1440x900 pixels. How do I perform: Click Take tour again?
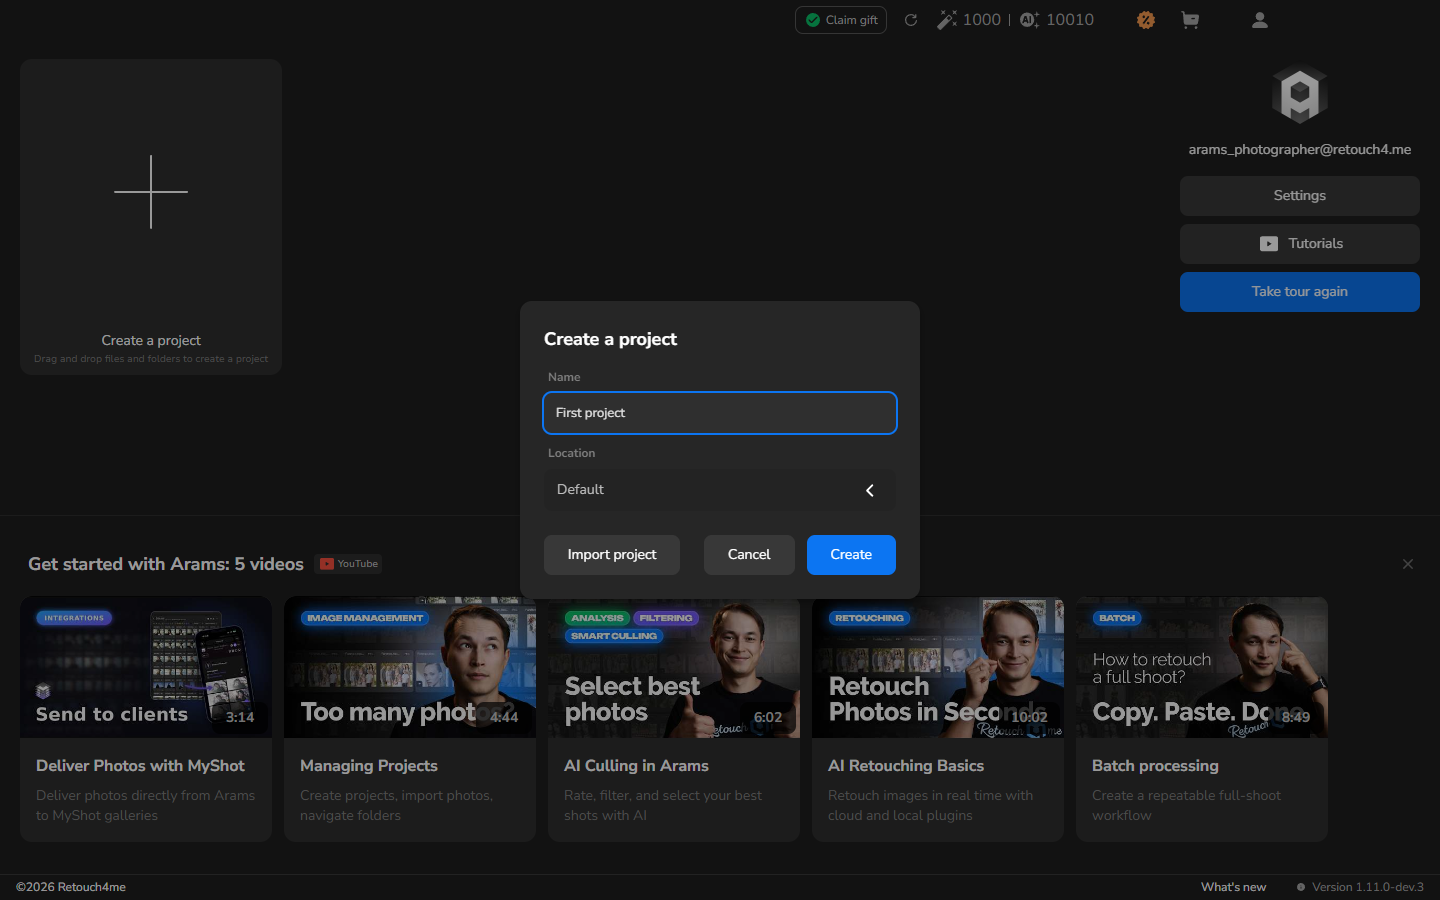pos(1300,292)
